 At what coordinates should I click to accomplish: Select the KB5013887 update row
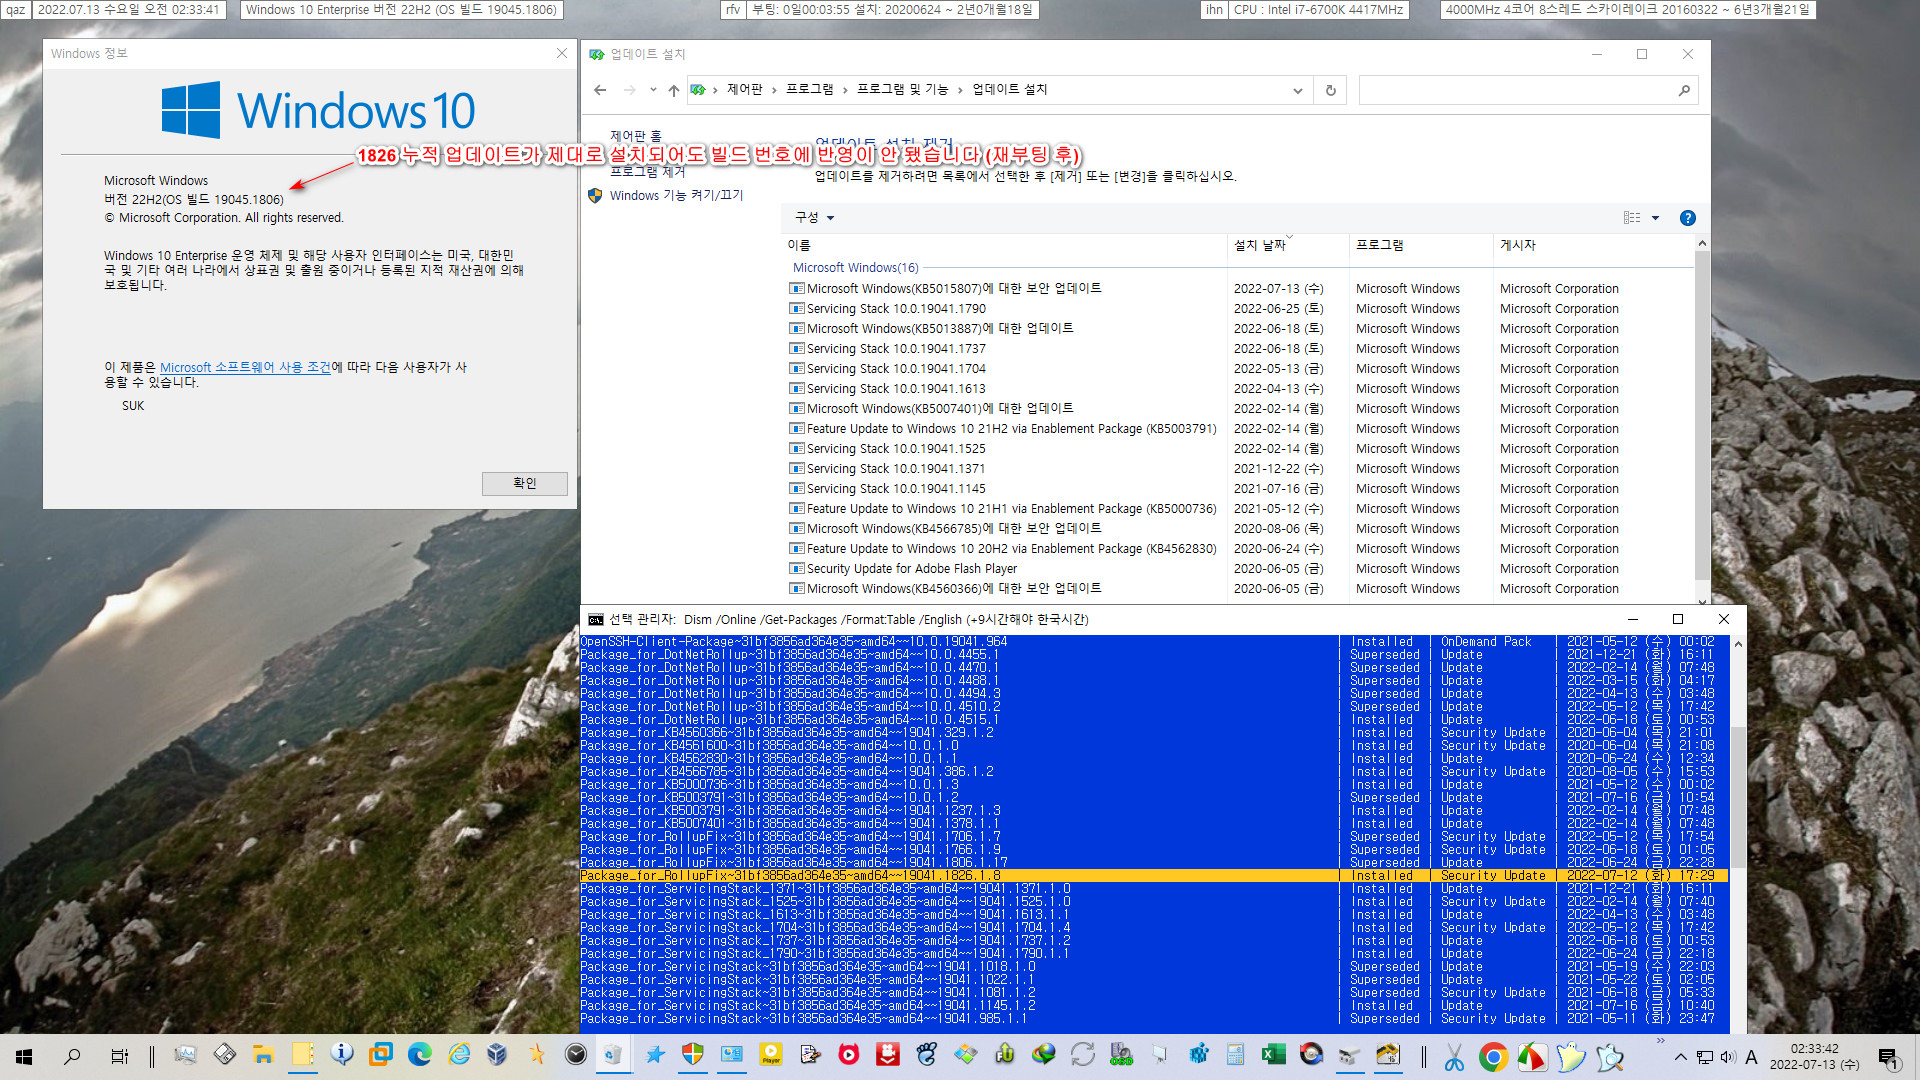[1240, 328]
